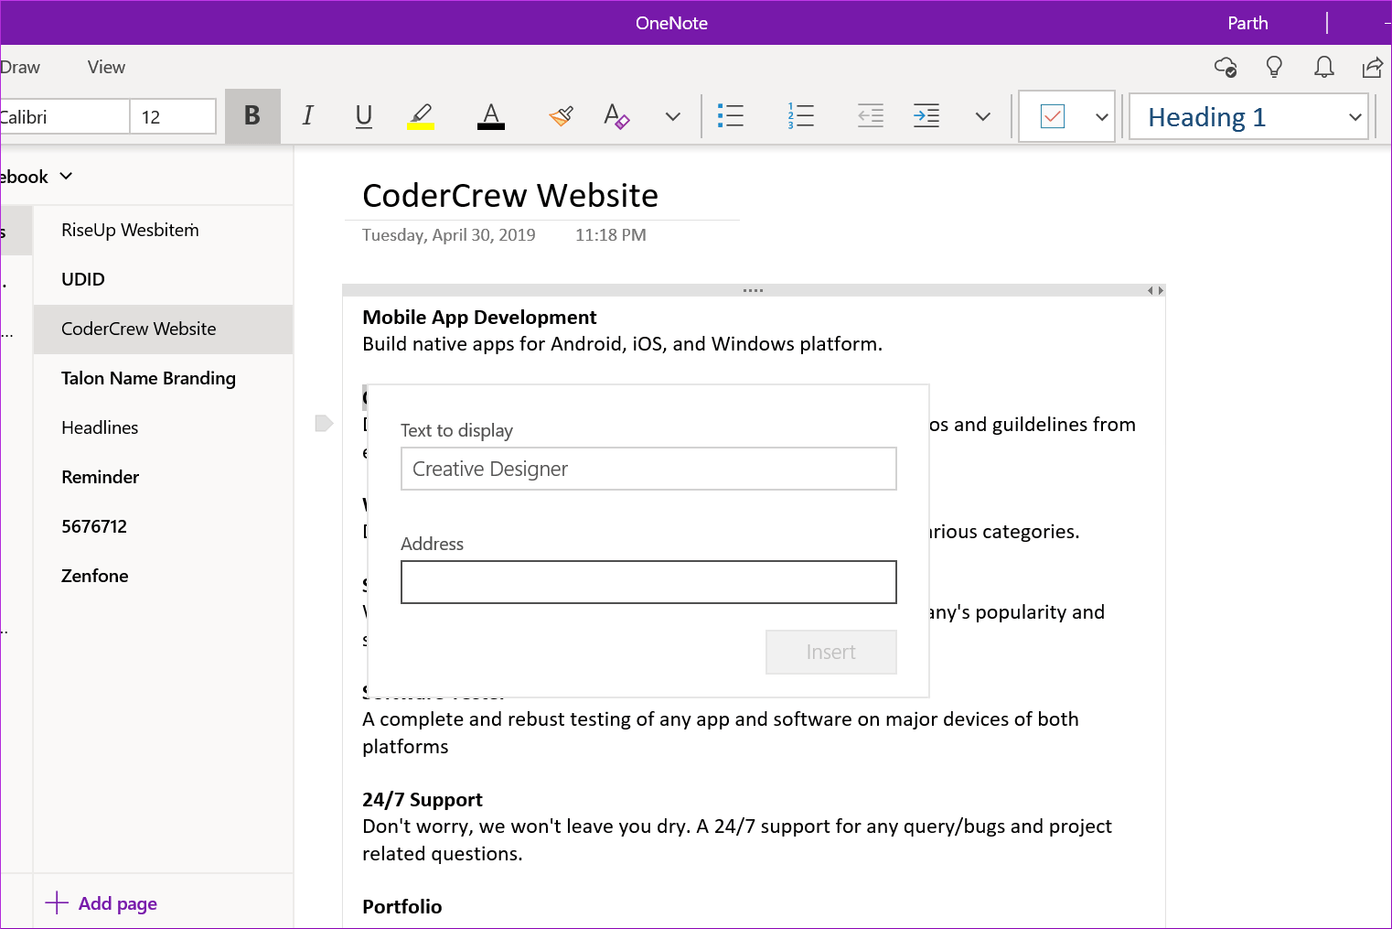Click Add page button
Image resolution: width=1392 pixels, height=929 pixels.
tap(101, 903)
